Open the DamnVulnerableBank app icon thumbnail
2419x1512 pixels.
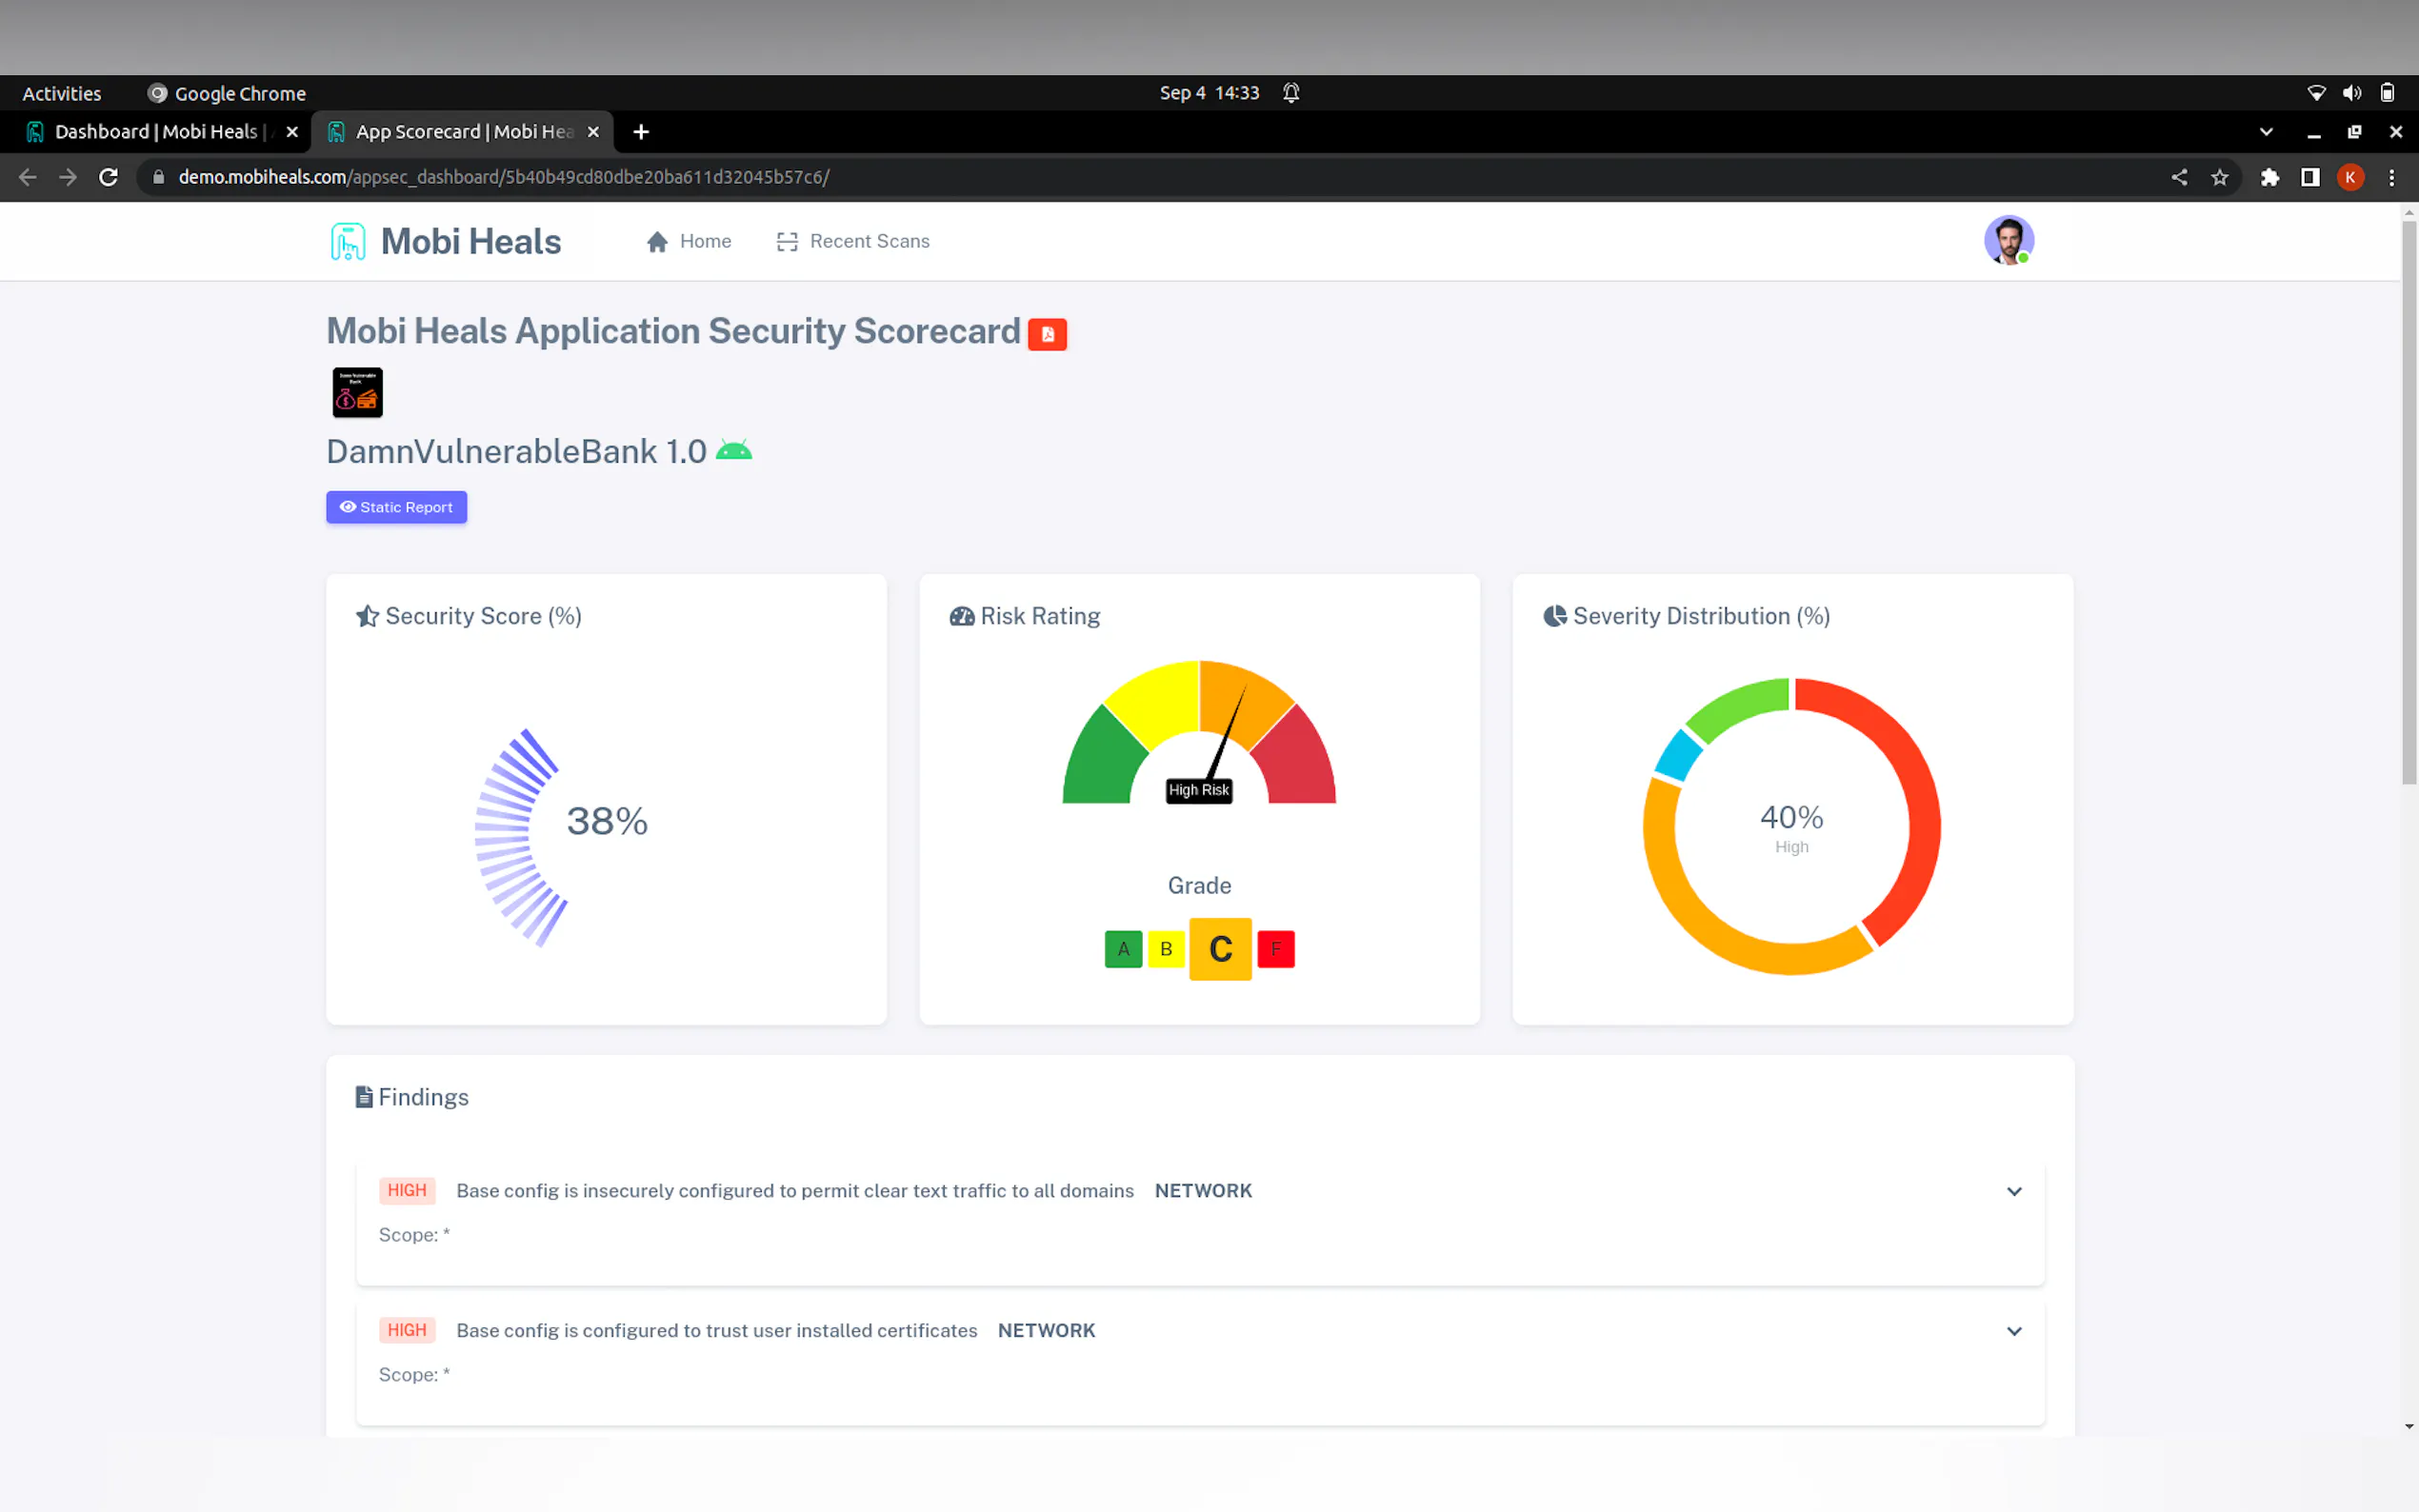tap(357, 392)
